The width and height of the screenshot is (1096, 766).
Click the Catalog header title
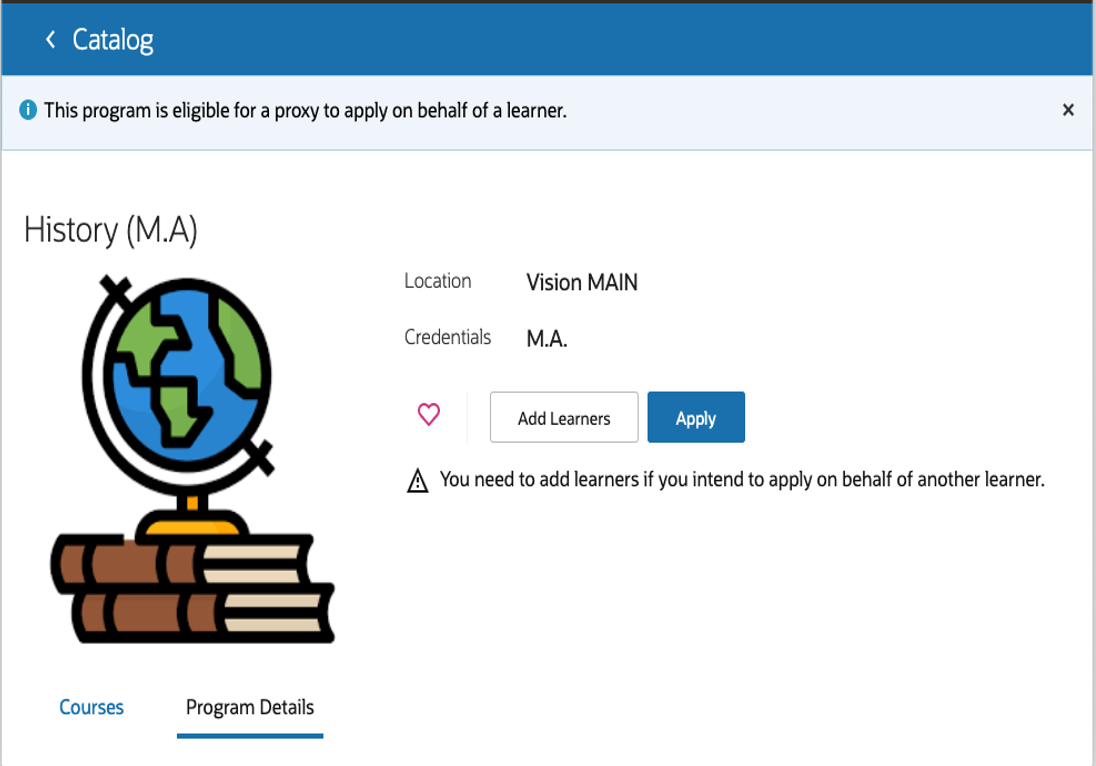[x=113, y=41]
